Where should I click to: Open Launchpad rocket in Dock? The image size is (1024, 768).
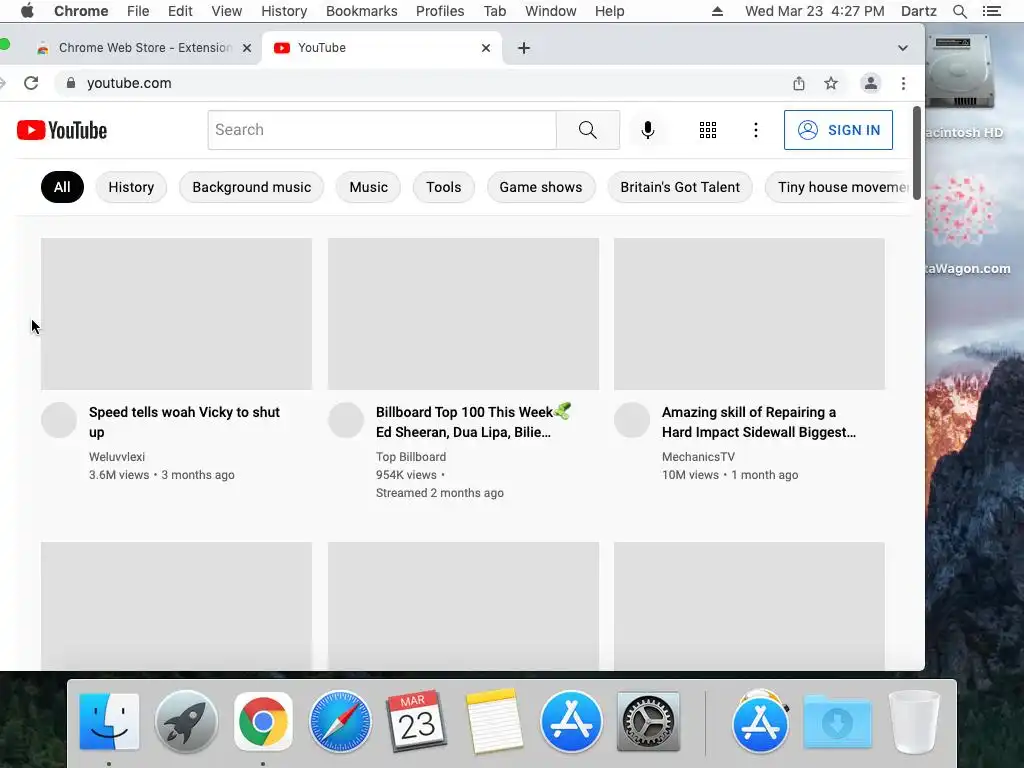pyautogui.click(x=186, y=722)
